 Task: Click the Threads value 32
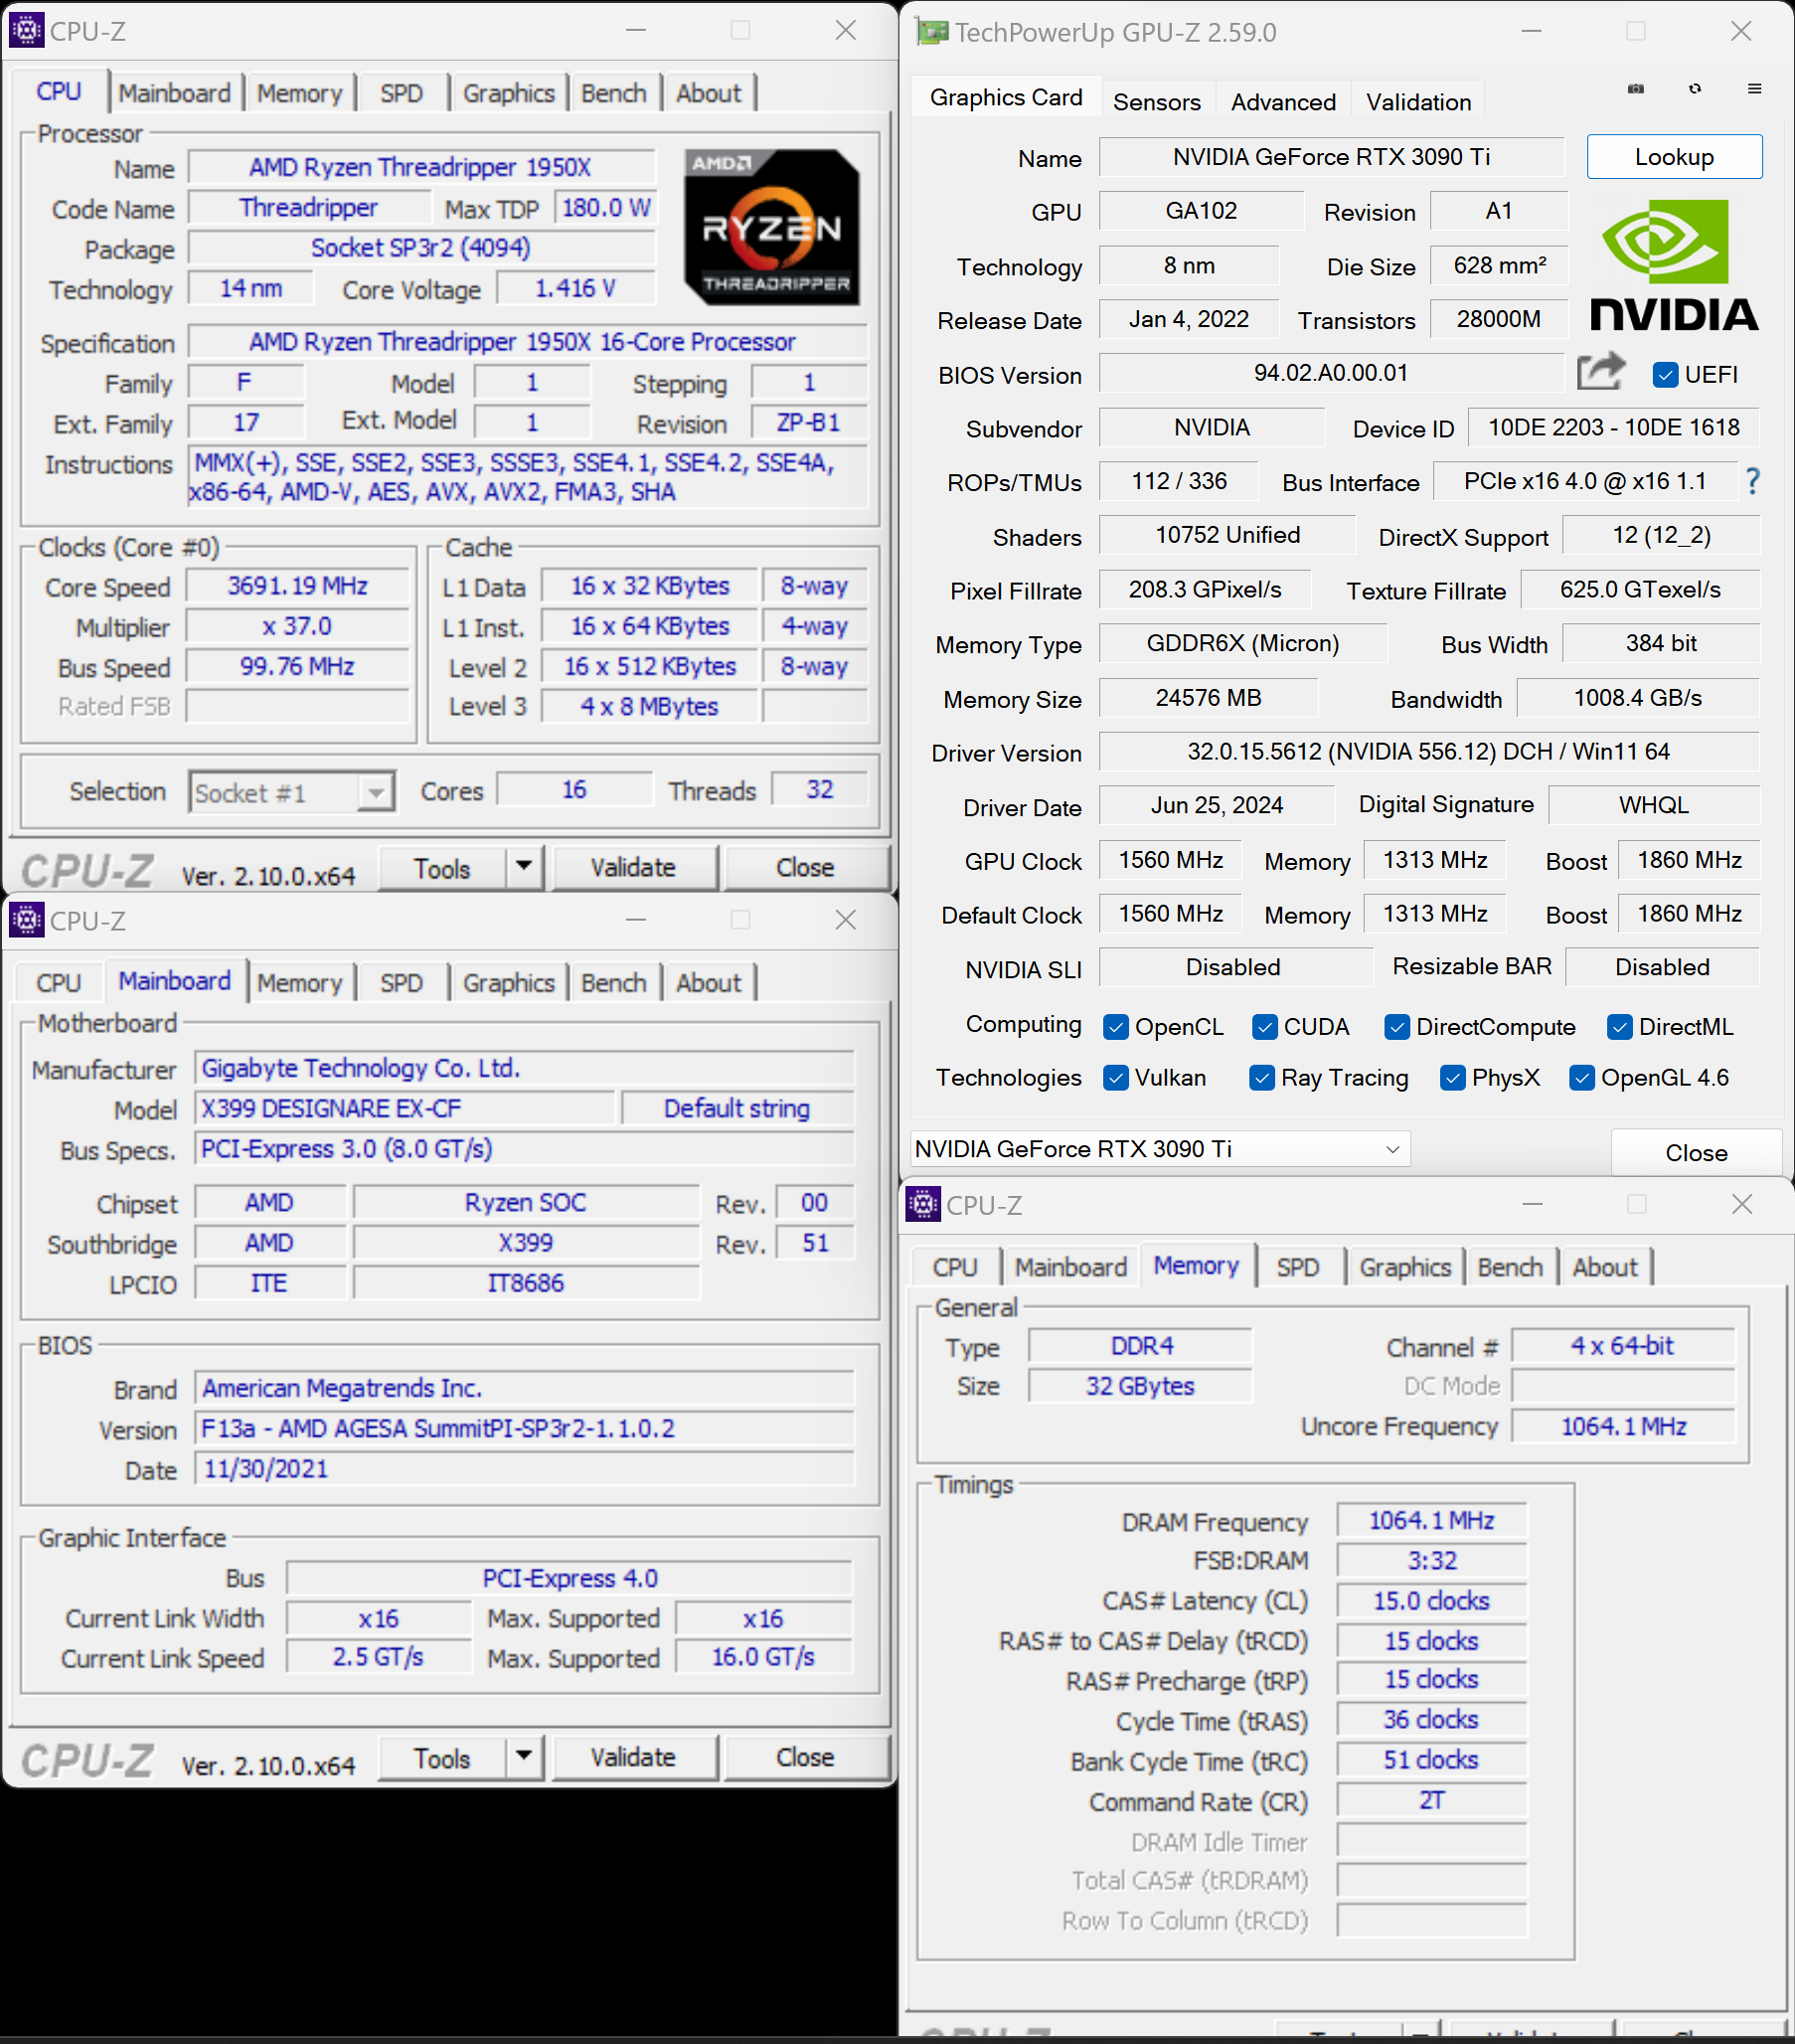tap(820, 789)
